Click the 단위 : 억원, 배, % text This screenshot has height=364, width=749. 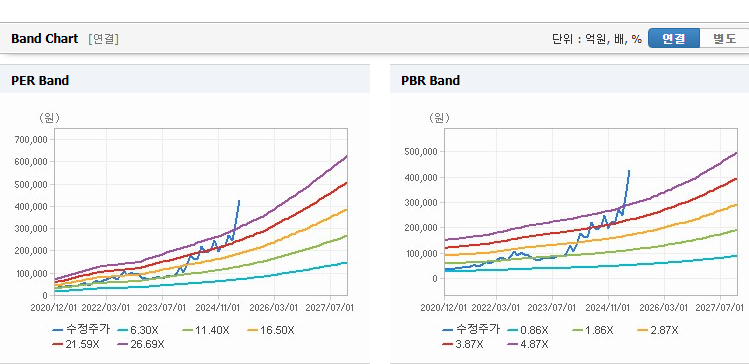597,39
